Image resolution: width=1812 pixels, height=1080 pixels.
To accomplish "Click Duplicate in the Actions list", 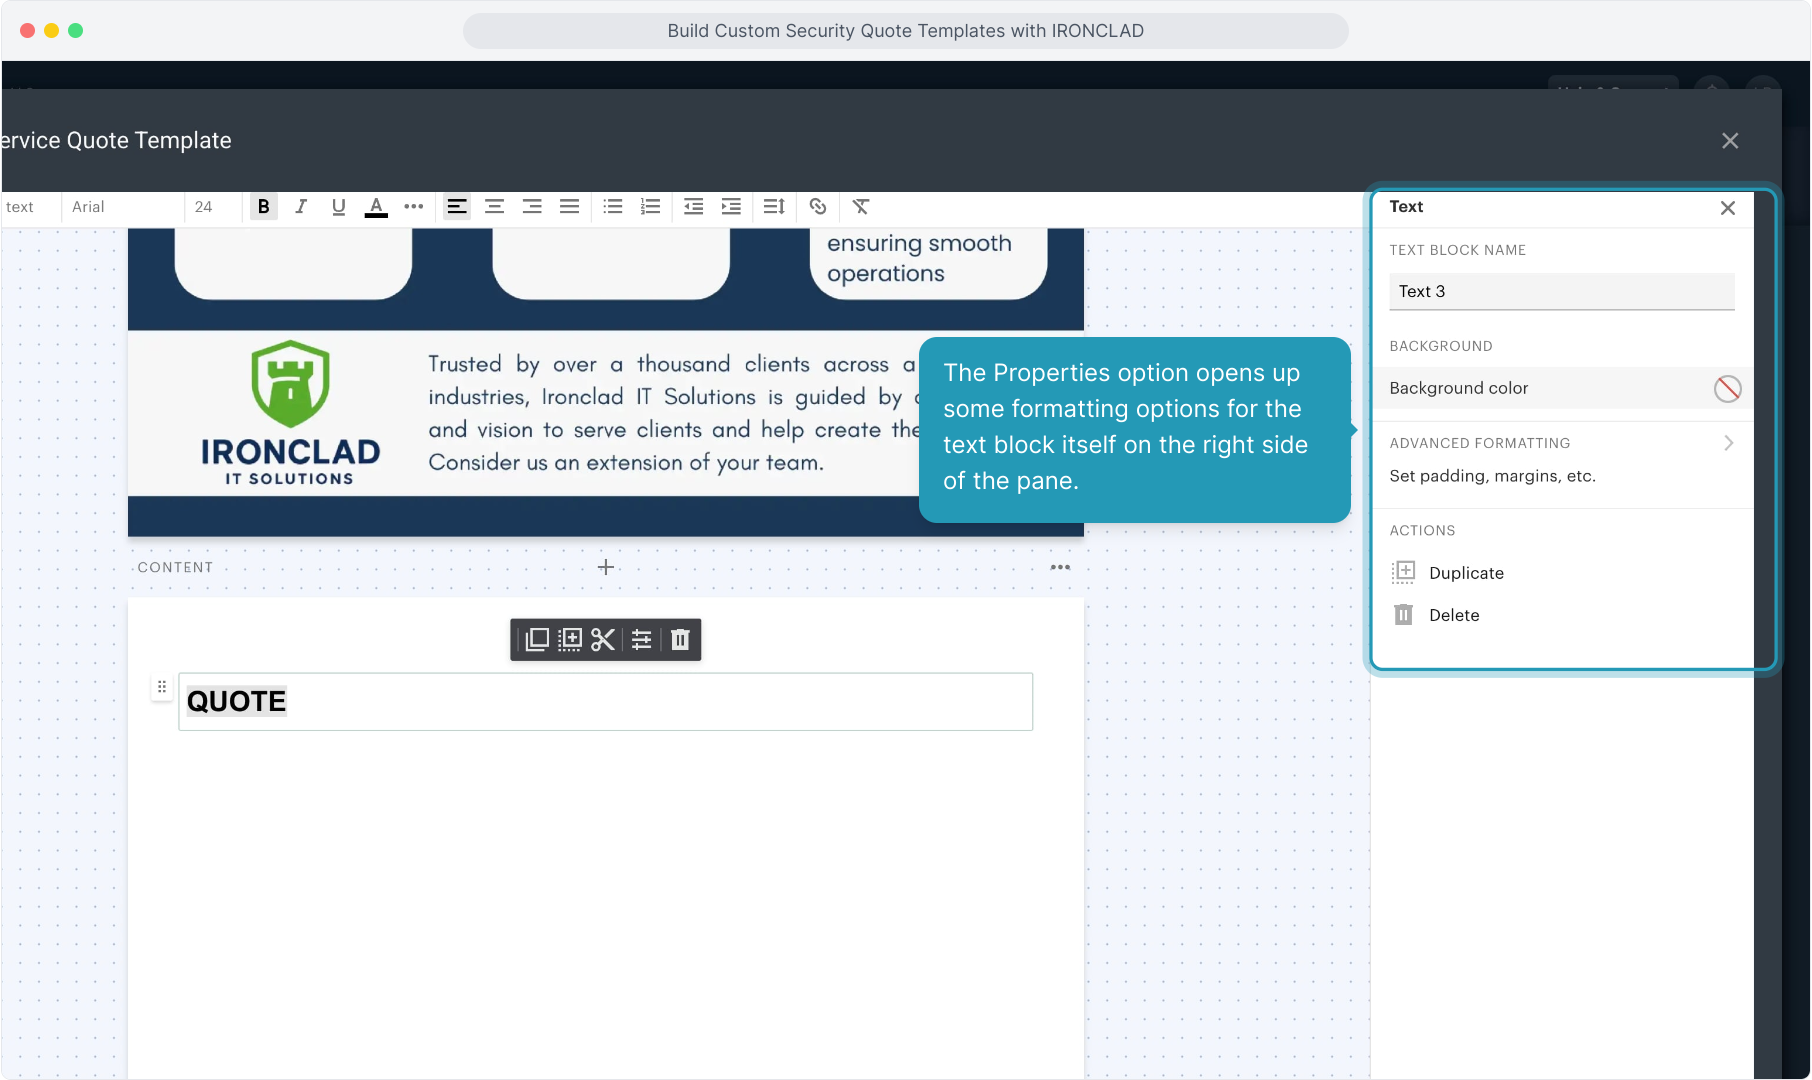I will (1448, 573).
